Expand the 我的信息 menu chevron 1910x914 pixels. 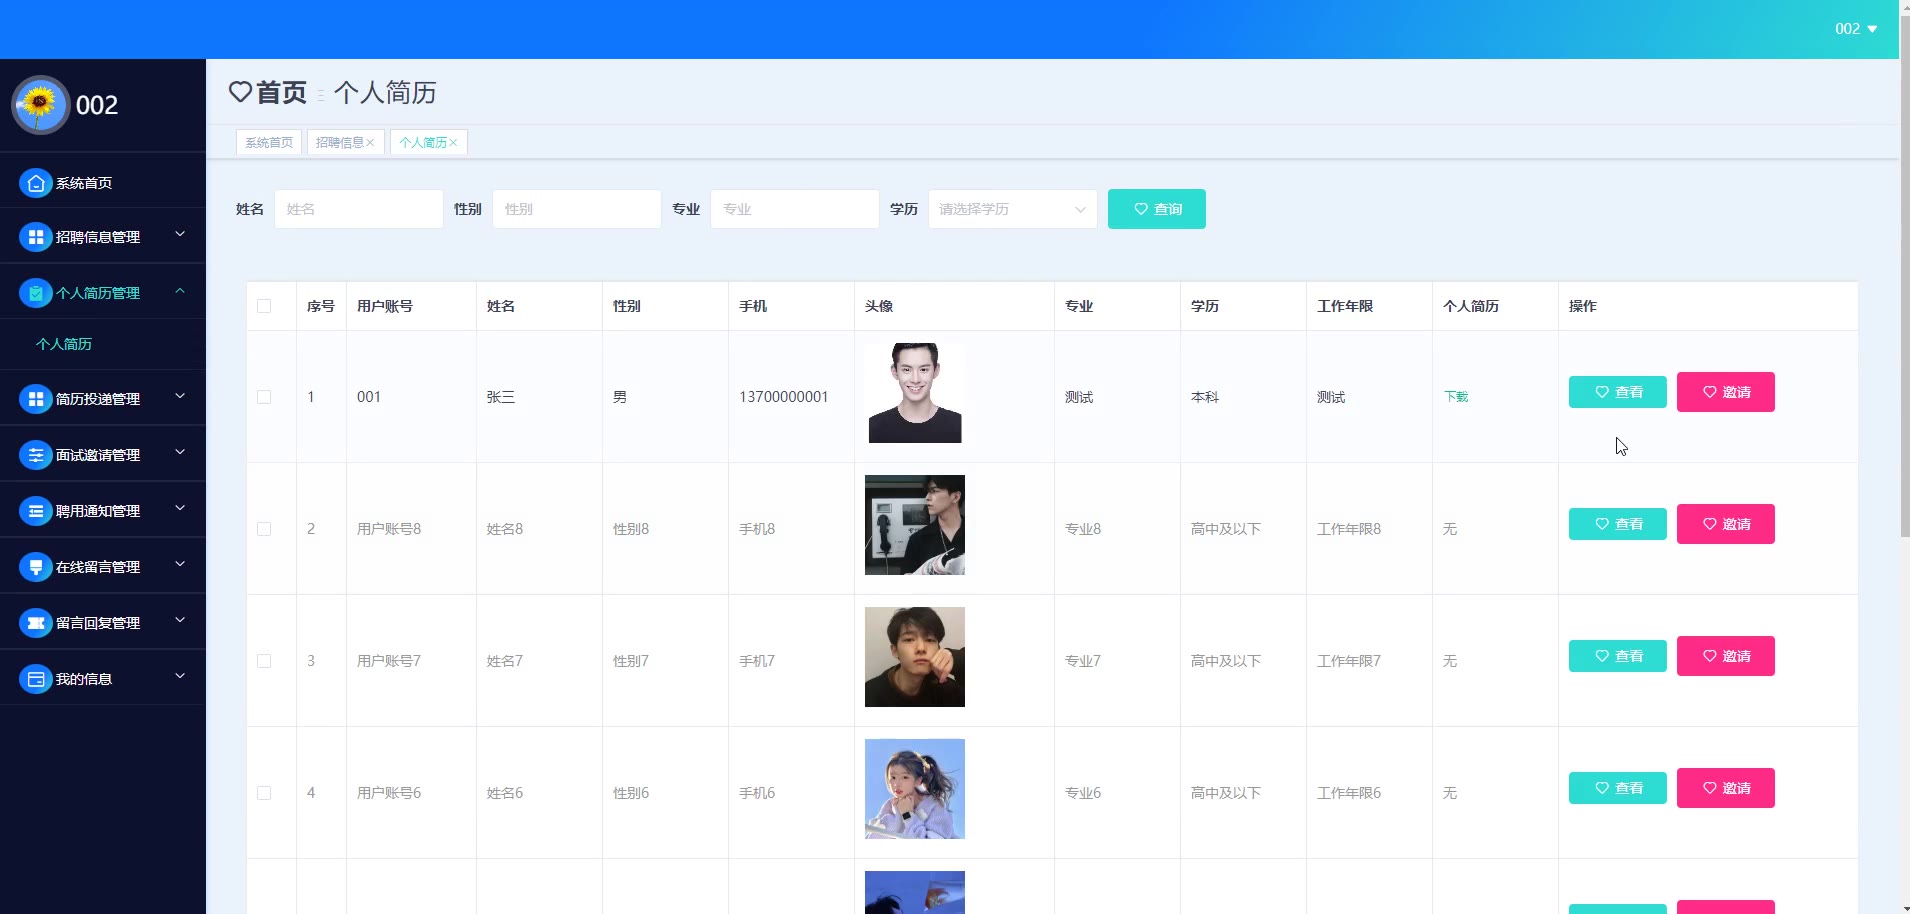pos(180,676)
